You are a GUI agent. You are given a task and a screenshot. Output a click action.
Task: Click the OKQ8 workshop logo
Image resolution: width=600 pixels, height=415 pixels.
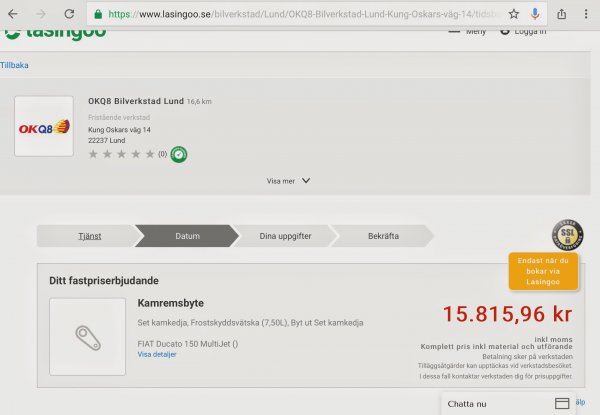click(x=44, y=127)
